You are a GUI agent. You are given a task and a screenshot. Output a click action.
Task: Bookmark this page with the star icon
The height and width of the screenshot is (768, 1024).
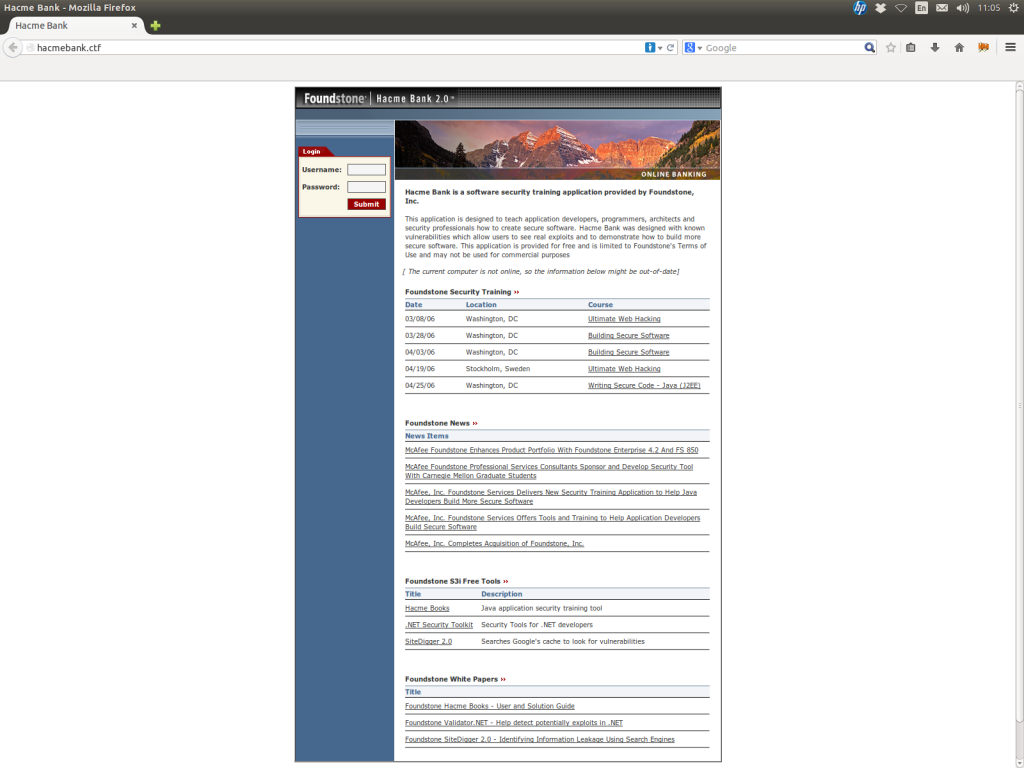(x=890, y=47)
